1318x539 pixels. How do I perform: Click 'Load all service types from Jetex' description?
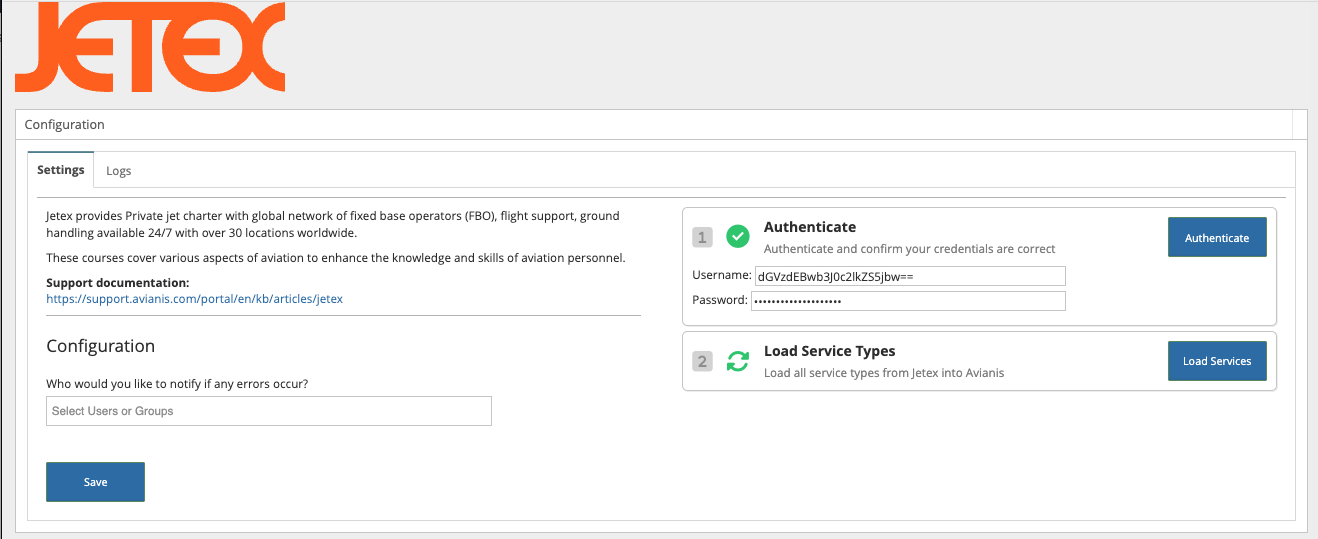tap(884, 373)
